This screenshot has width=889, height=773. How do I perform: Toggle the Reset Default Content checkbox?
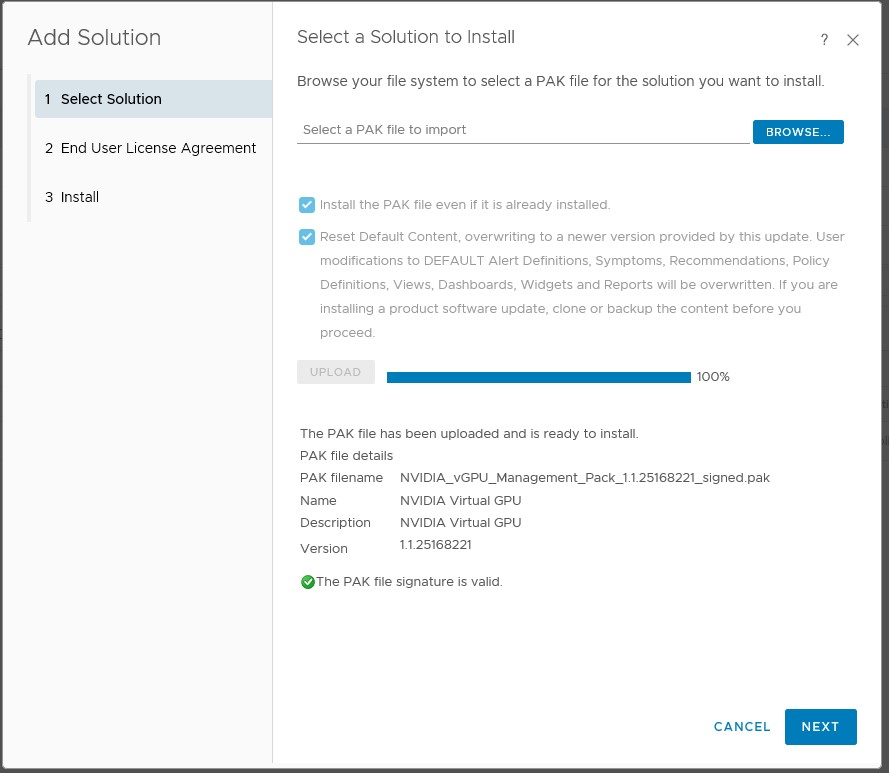307,237
